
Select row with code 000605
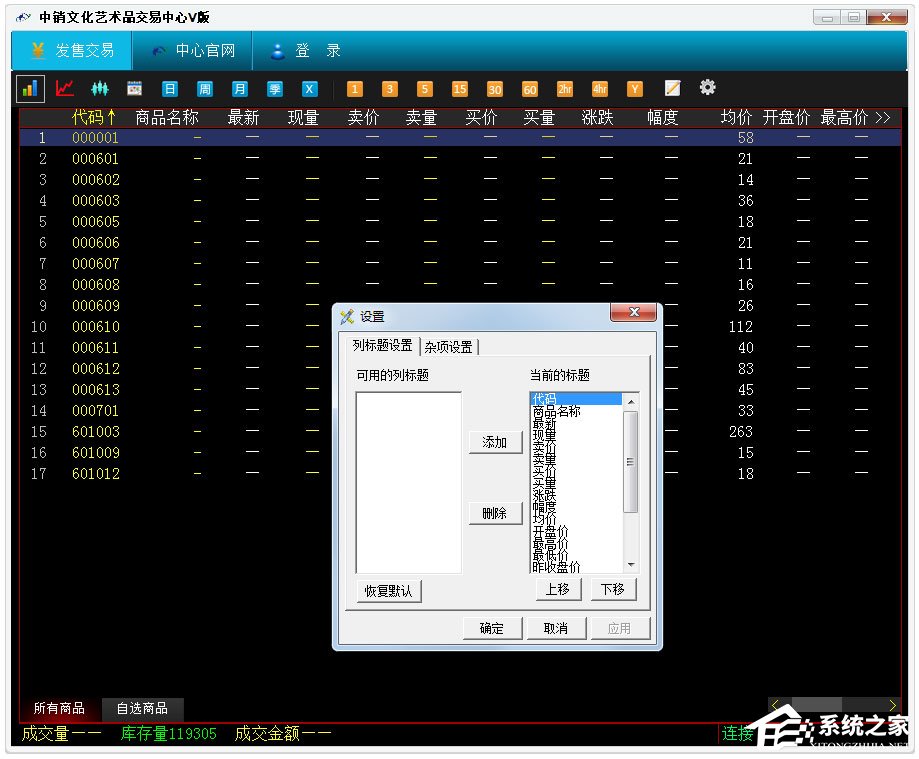pos(460,222)
